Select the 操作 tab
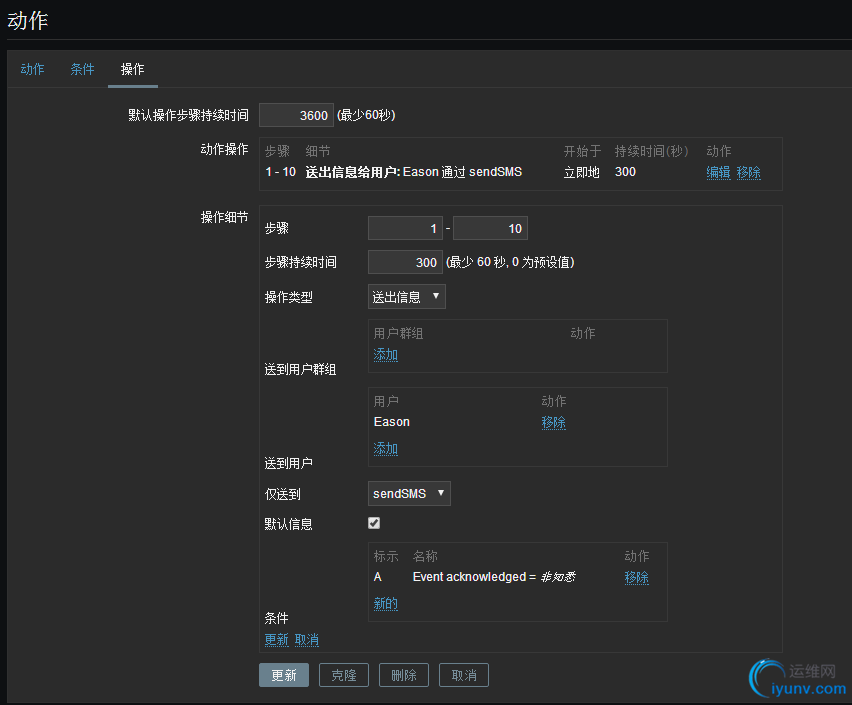852x705 pixels. tap(132, 69)
